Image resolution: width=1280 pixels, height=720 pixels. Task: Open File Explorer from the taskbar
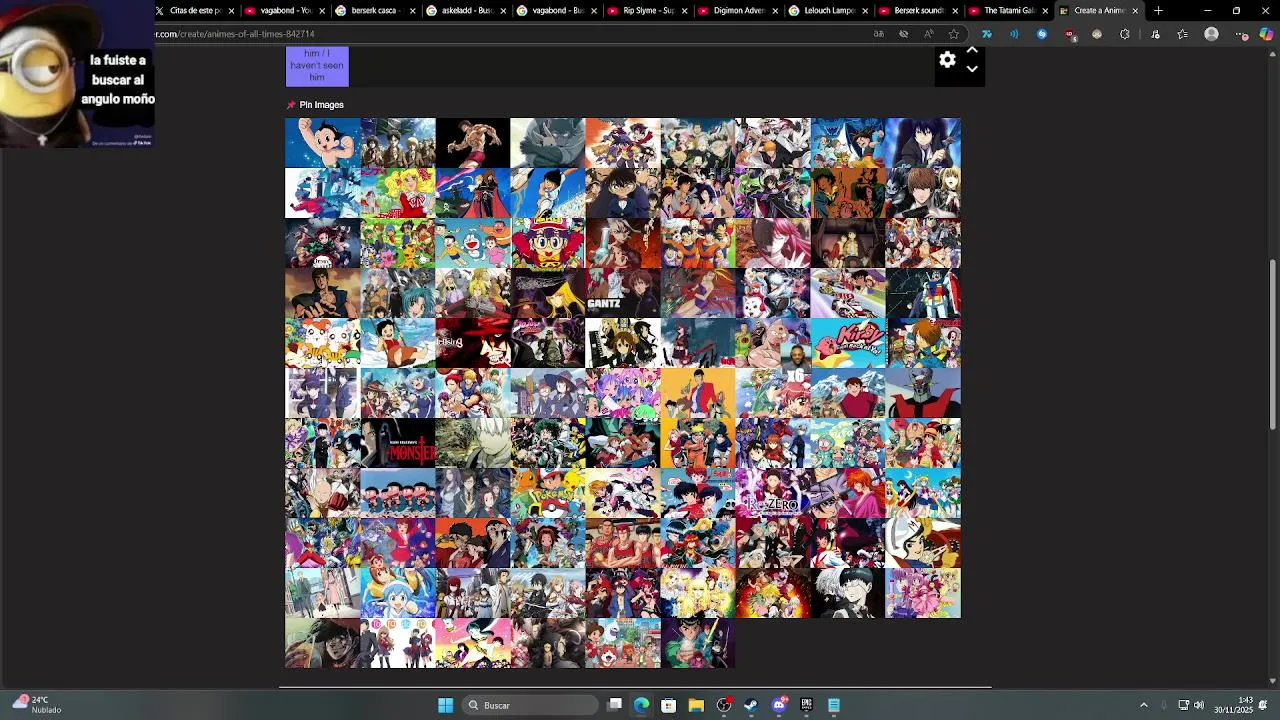(x=696, y=705)
